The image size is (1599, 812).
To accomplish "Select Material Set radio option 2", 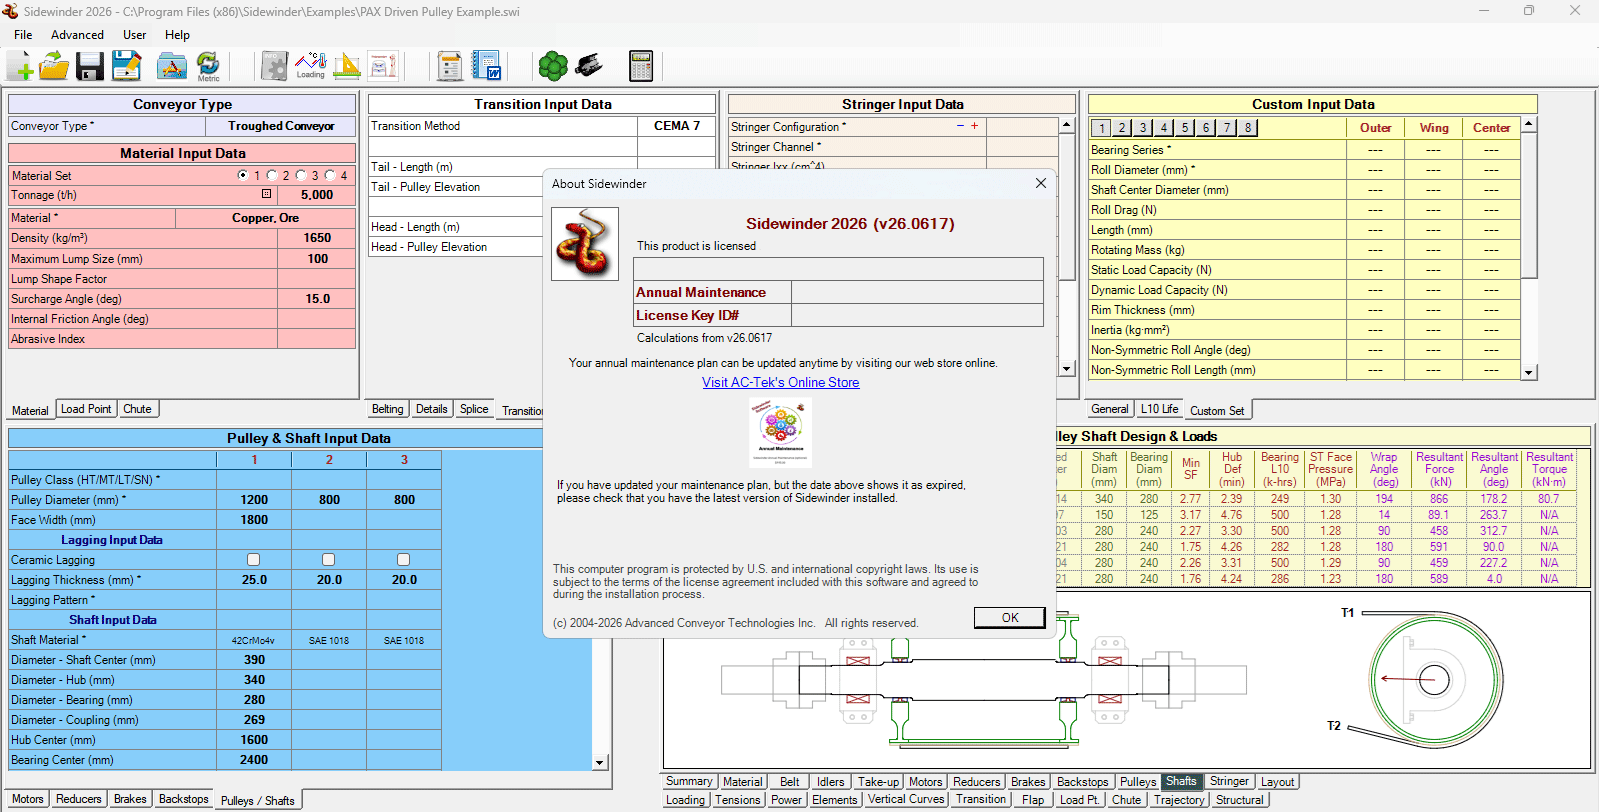I will 272,175.
